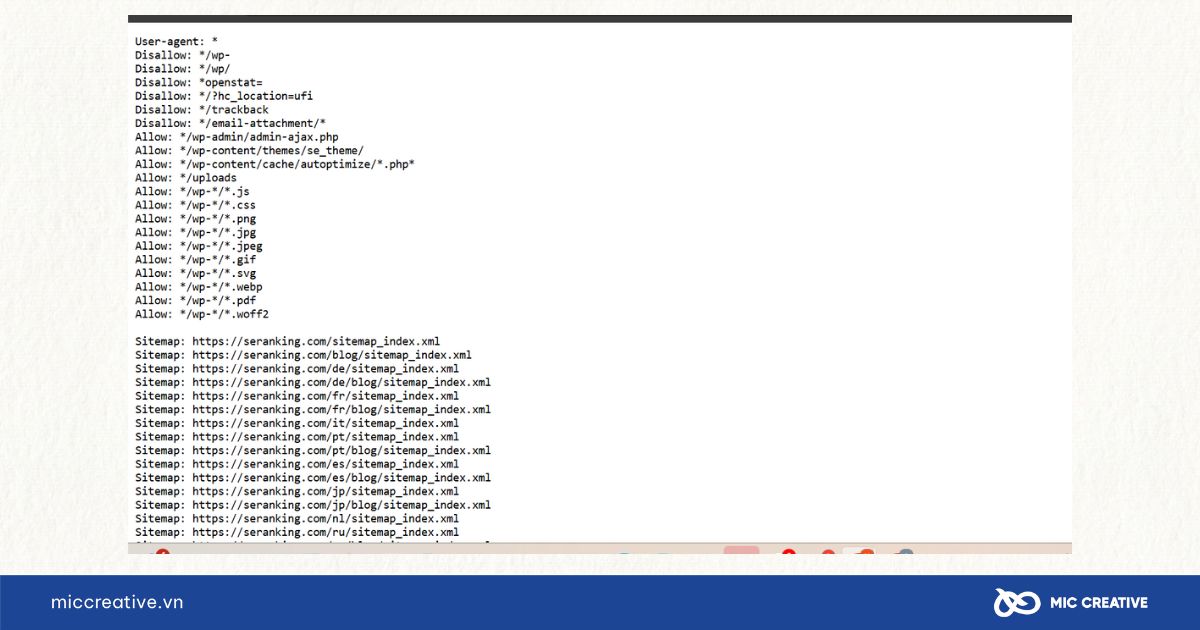
Task: Click the 'Disallow: */email-attachment/*' line
Action: pyautogui.click(x=231, y=123)
